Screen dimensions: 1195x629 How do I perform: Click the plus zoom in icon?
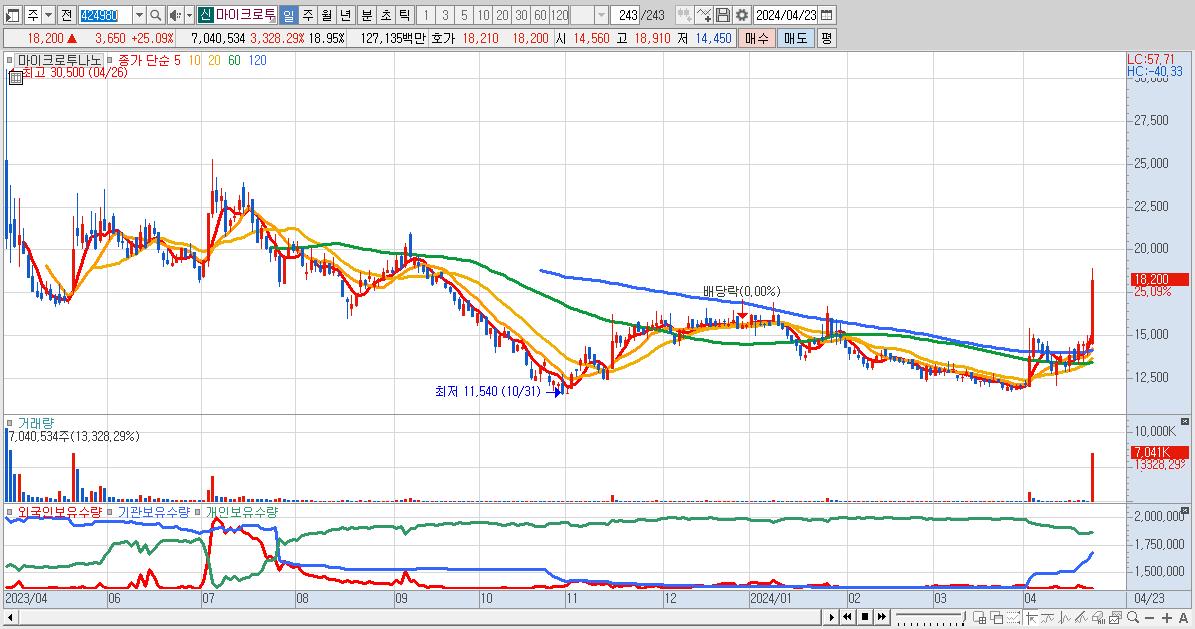pyautogui.click(x=1167, y=618)
